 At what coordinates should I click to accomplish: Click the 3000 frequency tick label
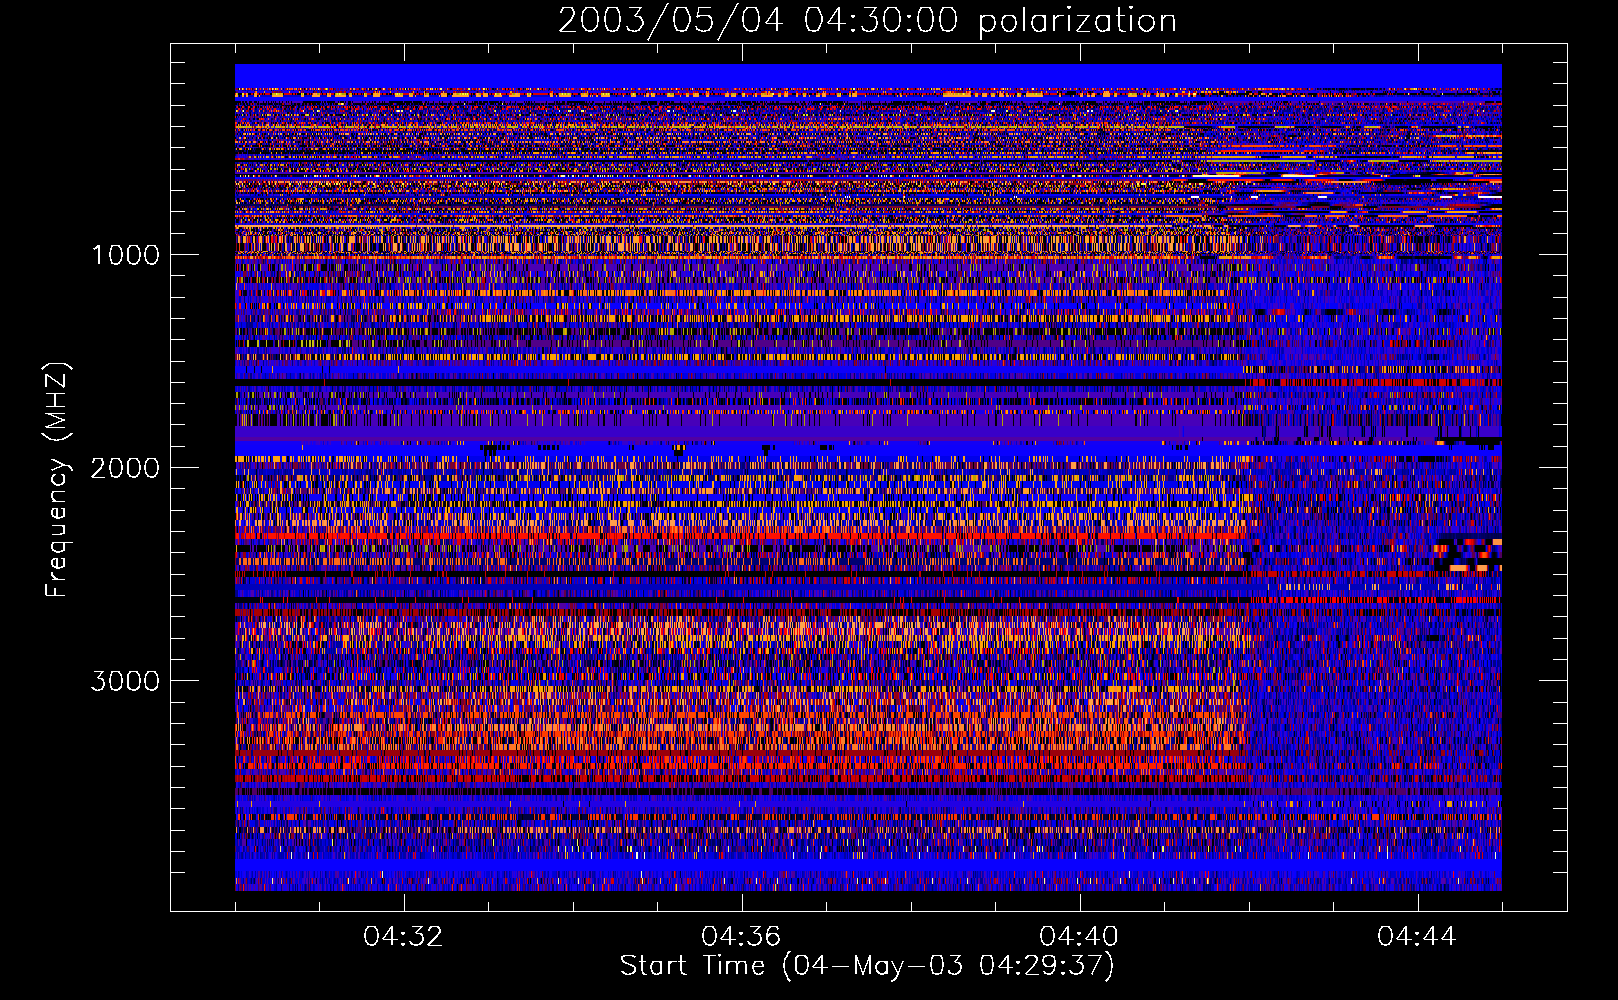125,681
